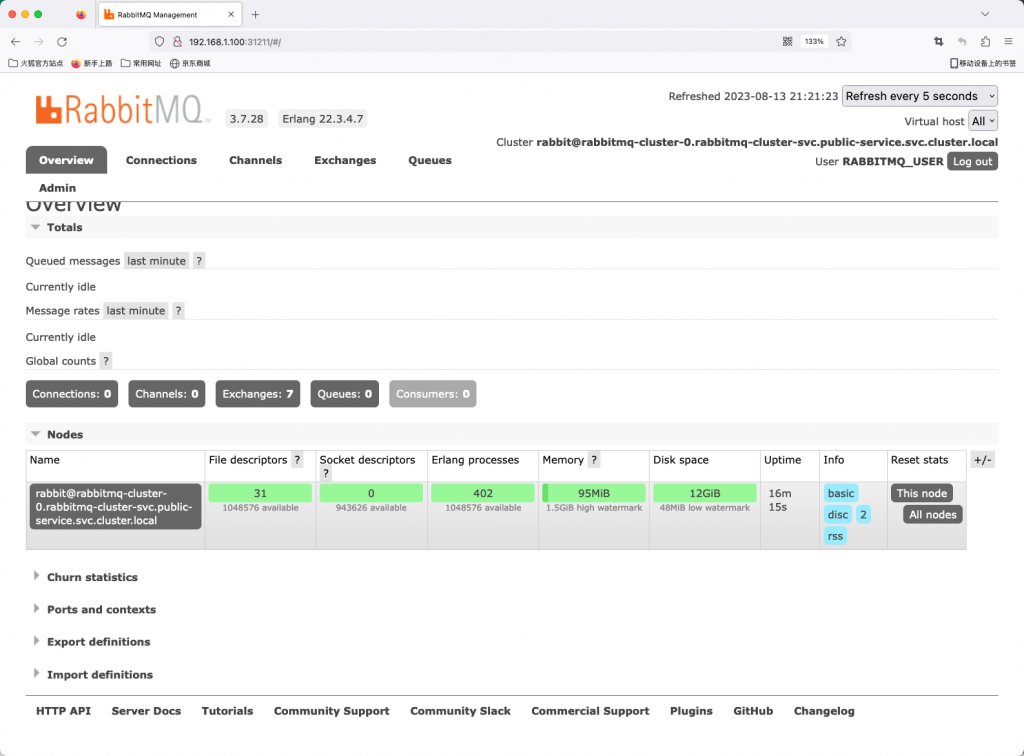Reset stats for All nodes
The image size is (1024, 756).
coord(933,514)
